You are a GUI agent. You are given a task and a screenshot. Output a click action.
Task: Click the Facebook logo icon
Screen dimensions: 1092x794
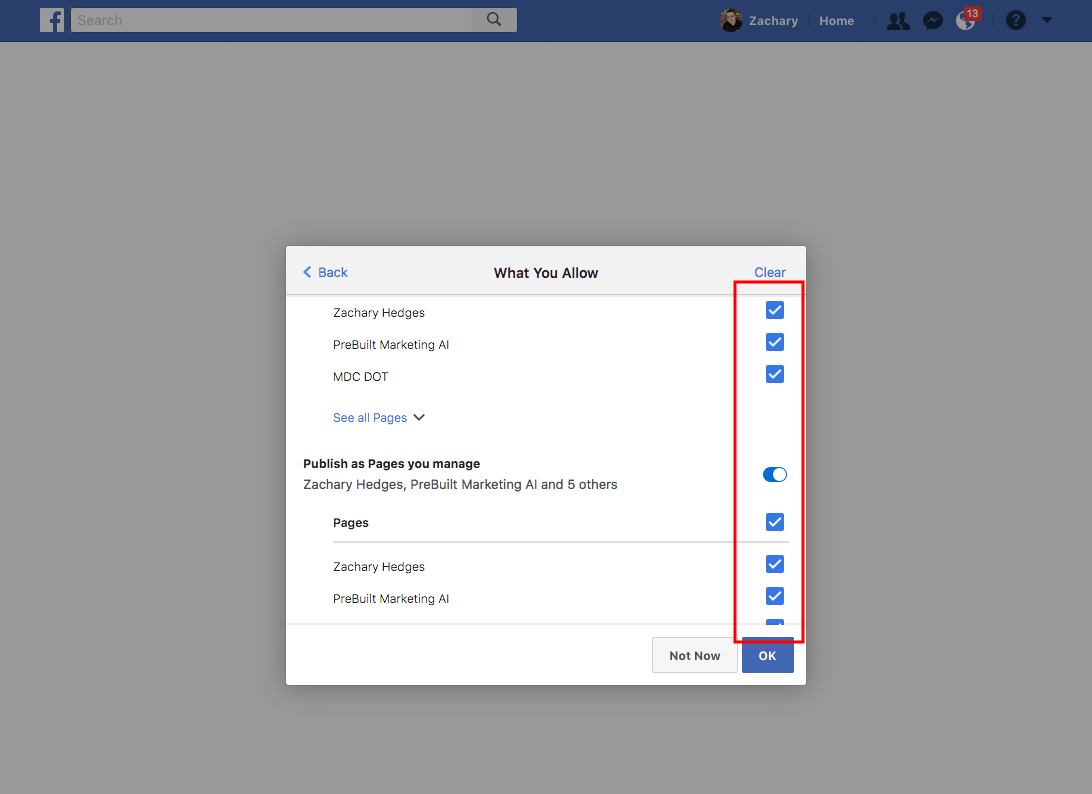[x=52, y=20]
